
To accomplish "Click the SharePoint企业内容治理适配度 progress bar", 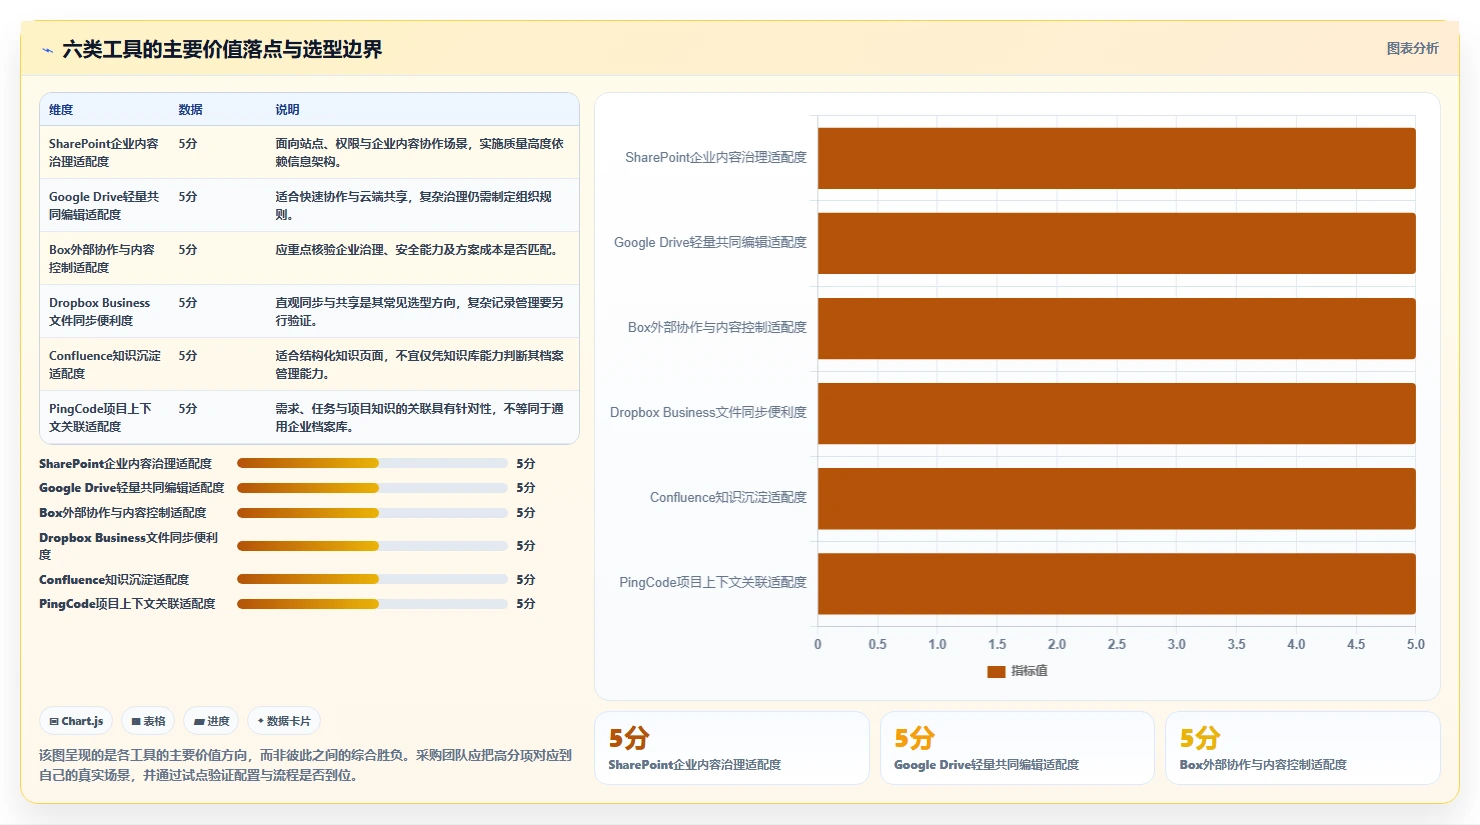I will (x=372, y=464).
